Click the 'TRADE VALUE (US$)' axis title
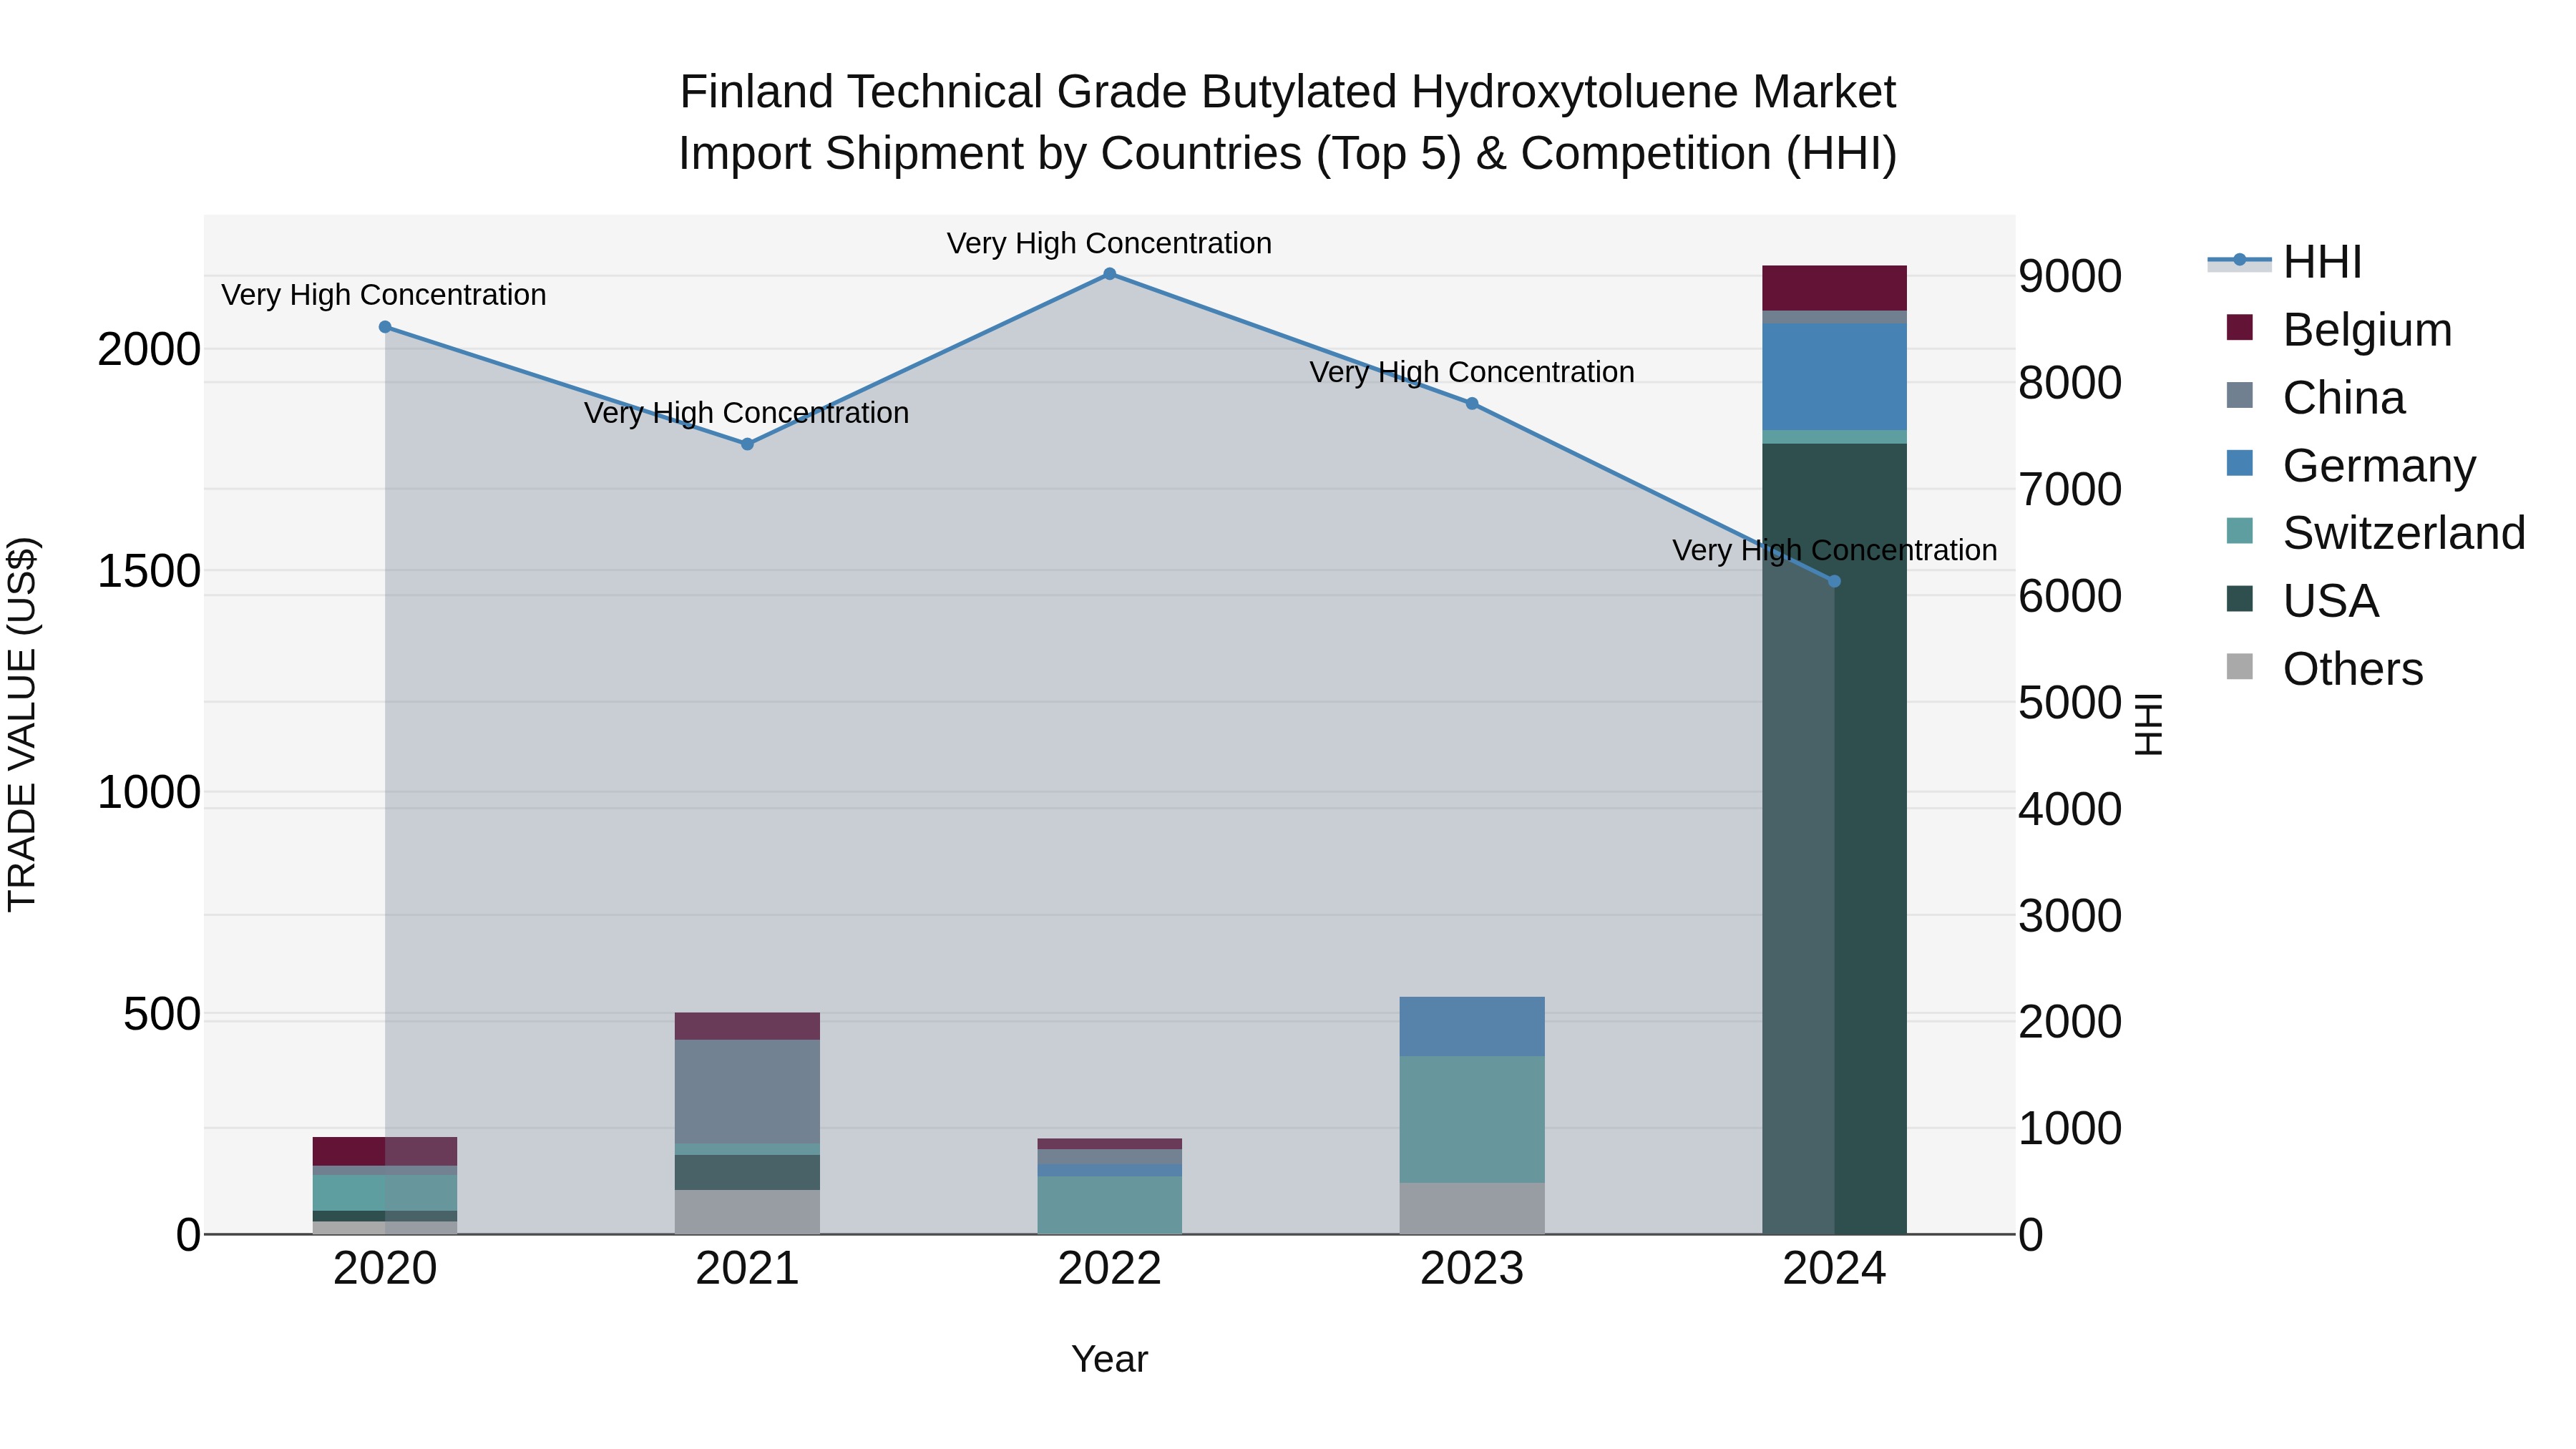Viewport: 2576px width, 1449px height. pyautogui.click(x=22, y=724)
